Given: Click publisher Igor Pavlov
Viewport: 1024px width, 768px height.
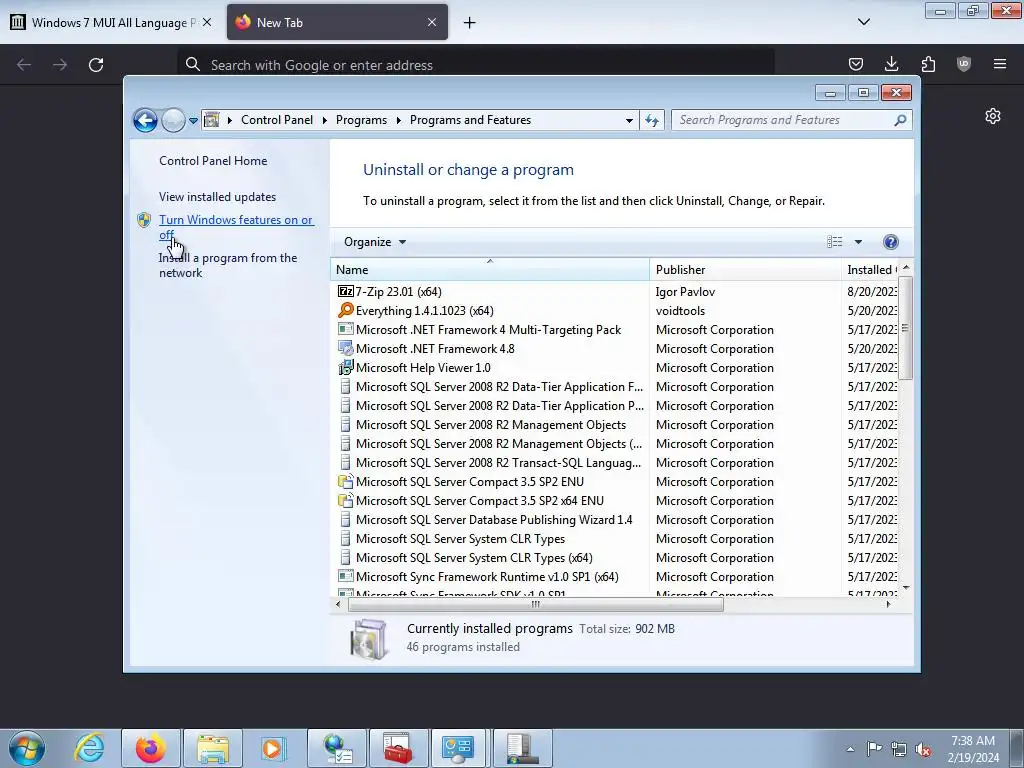Looking at the screenshot, I should [x=685, y=292].
